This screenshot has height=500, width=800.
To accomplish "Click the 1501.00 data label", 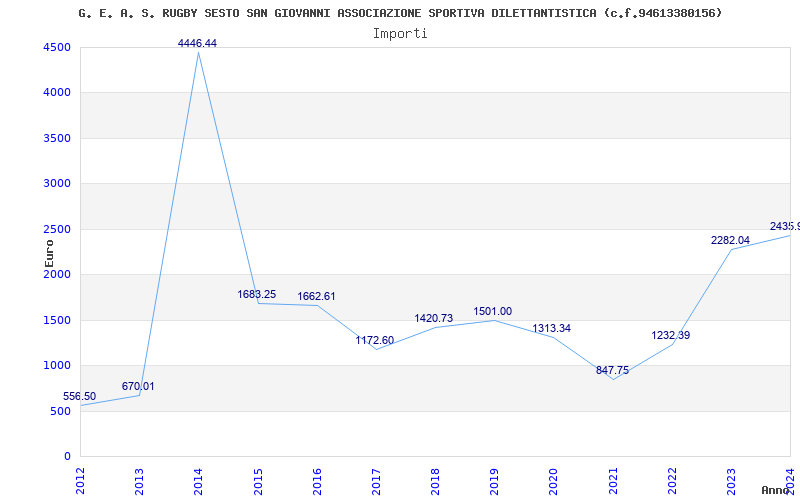I will (492, 311).
